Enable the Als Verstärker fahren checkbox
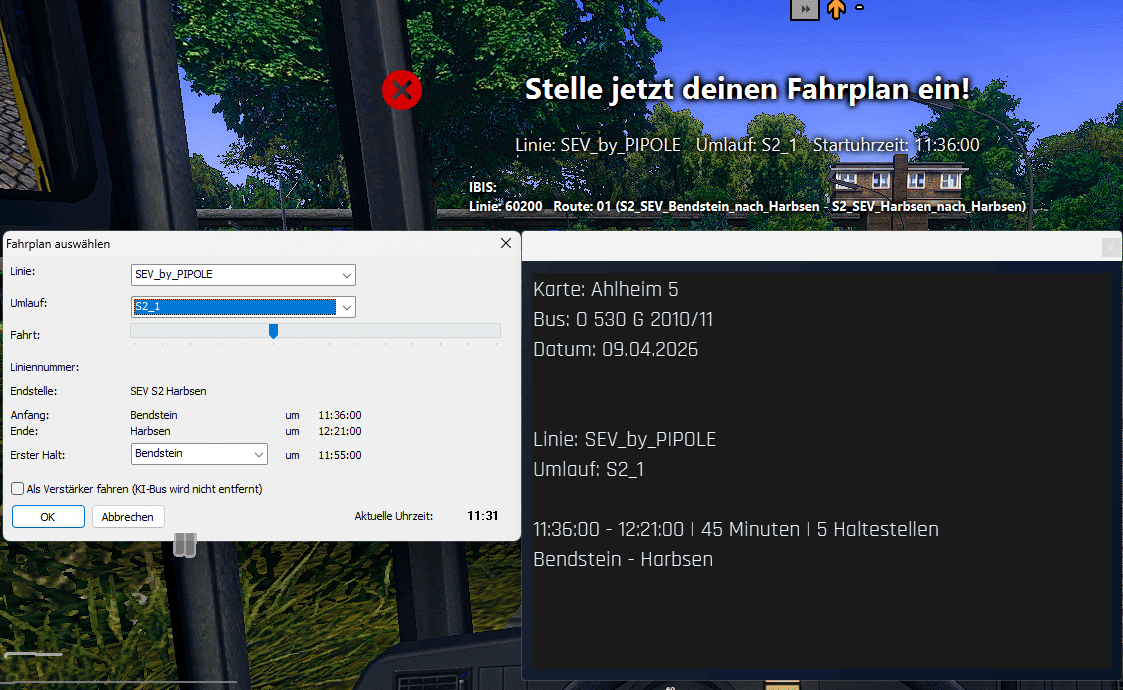This screenshot has width=1123, height=690. tap(18, 489)
